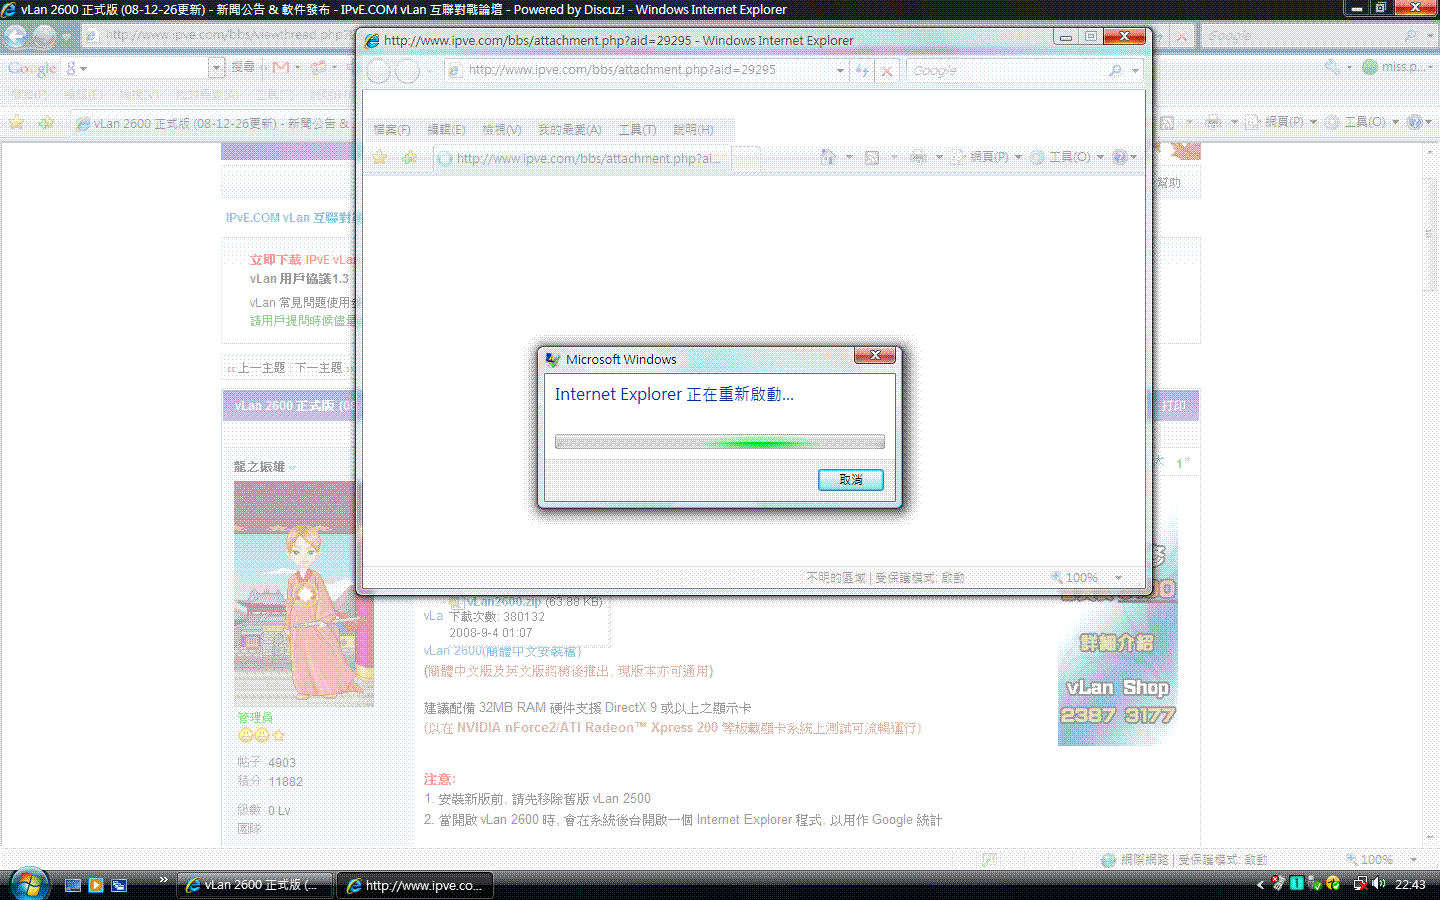
Task: Click the Gmail icon on the Google toolbar
Action: coord(282,67)
